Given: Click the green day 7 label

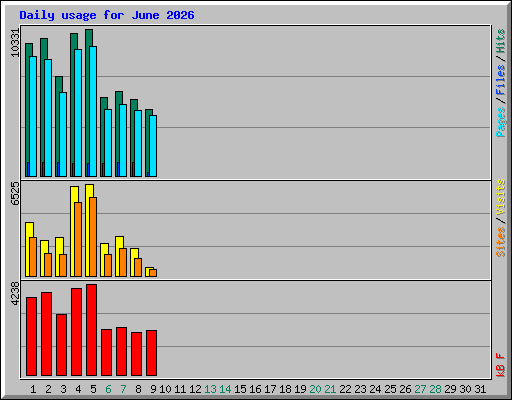Looking at the screenshot, I should 123,389.
